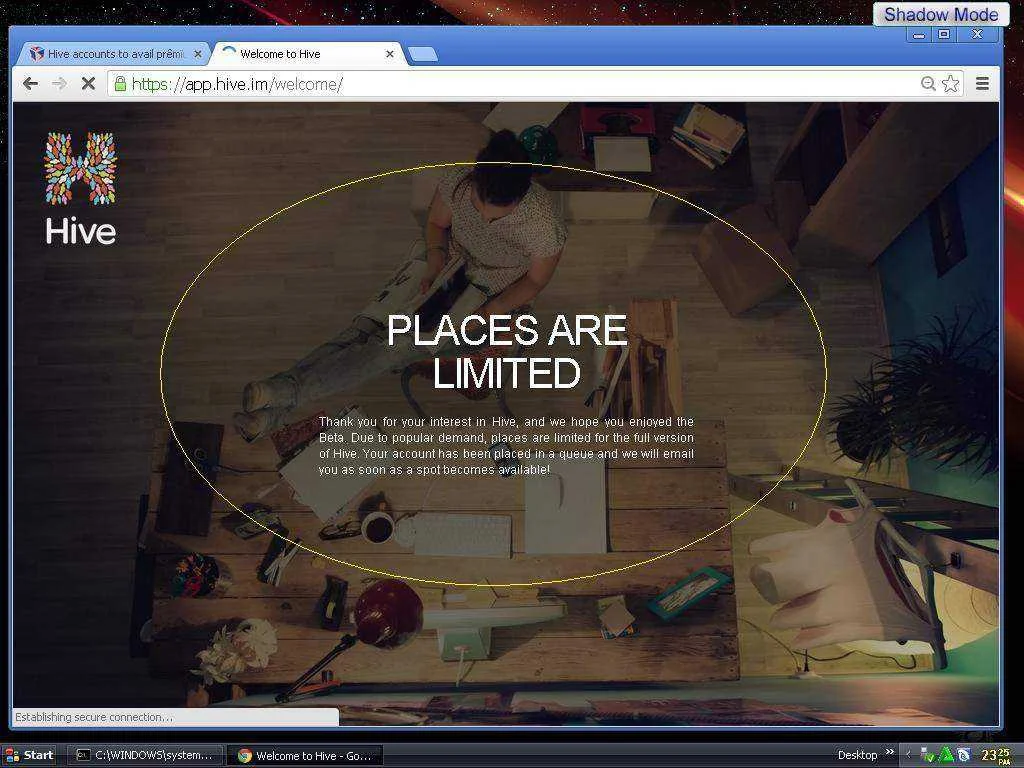
Task: Open the Windows Start menu
Action: pyautogui.click(x=29, y=756)
